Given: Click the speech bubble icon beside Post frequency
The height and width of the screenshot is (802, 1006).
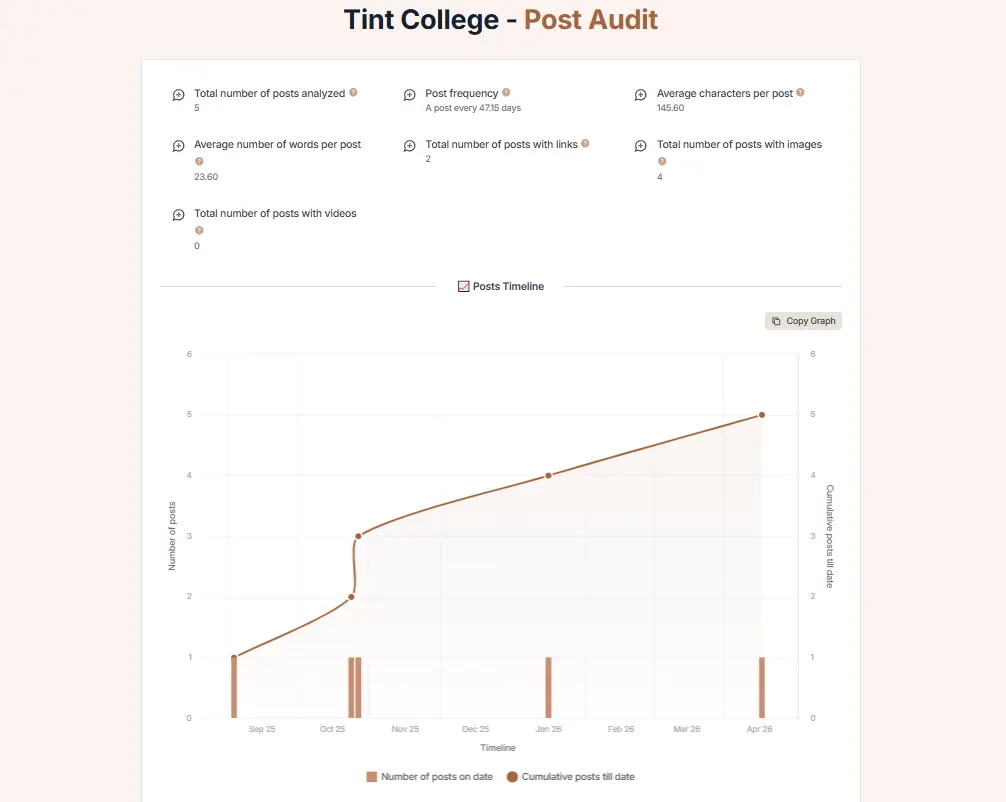Looking at the screenshot, I should (410, 95).
